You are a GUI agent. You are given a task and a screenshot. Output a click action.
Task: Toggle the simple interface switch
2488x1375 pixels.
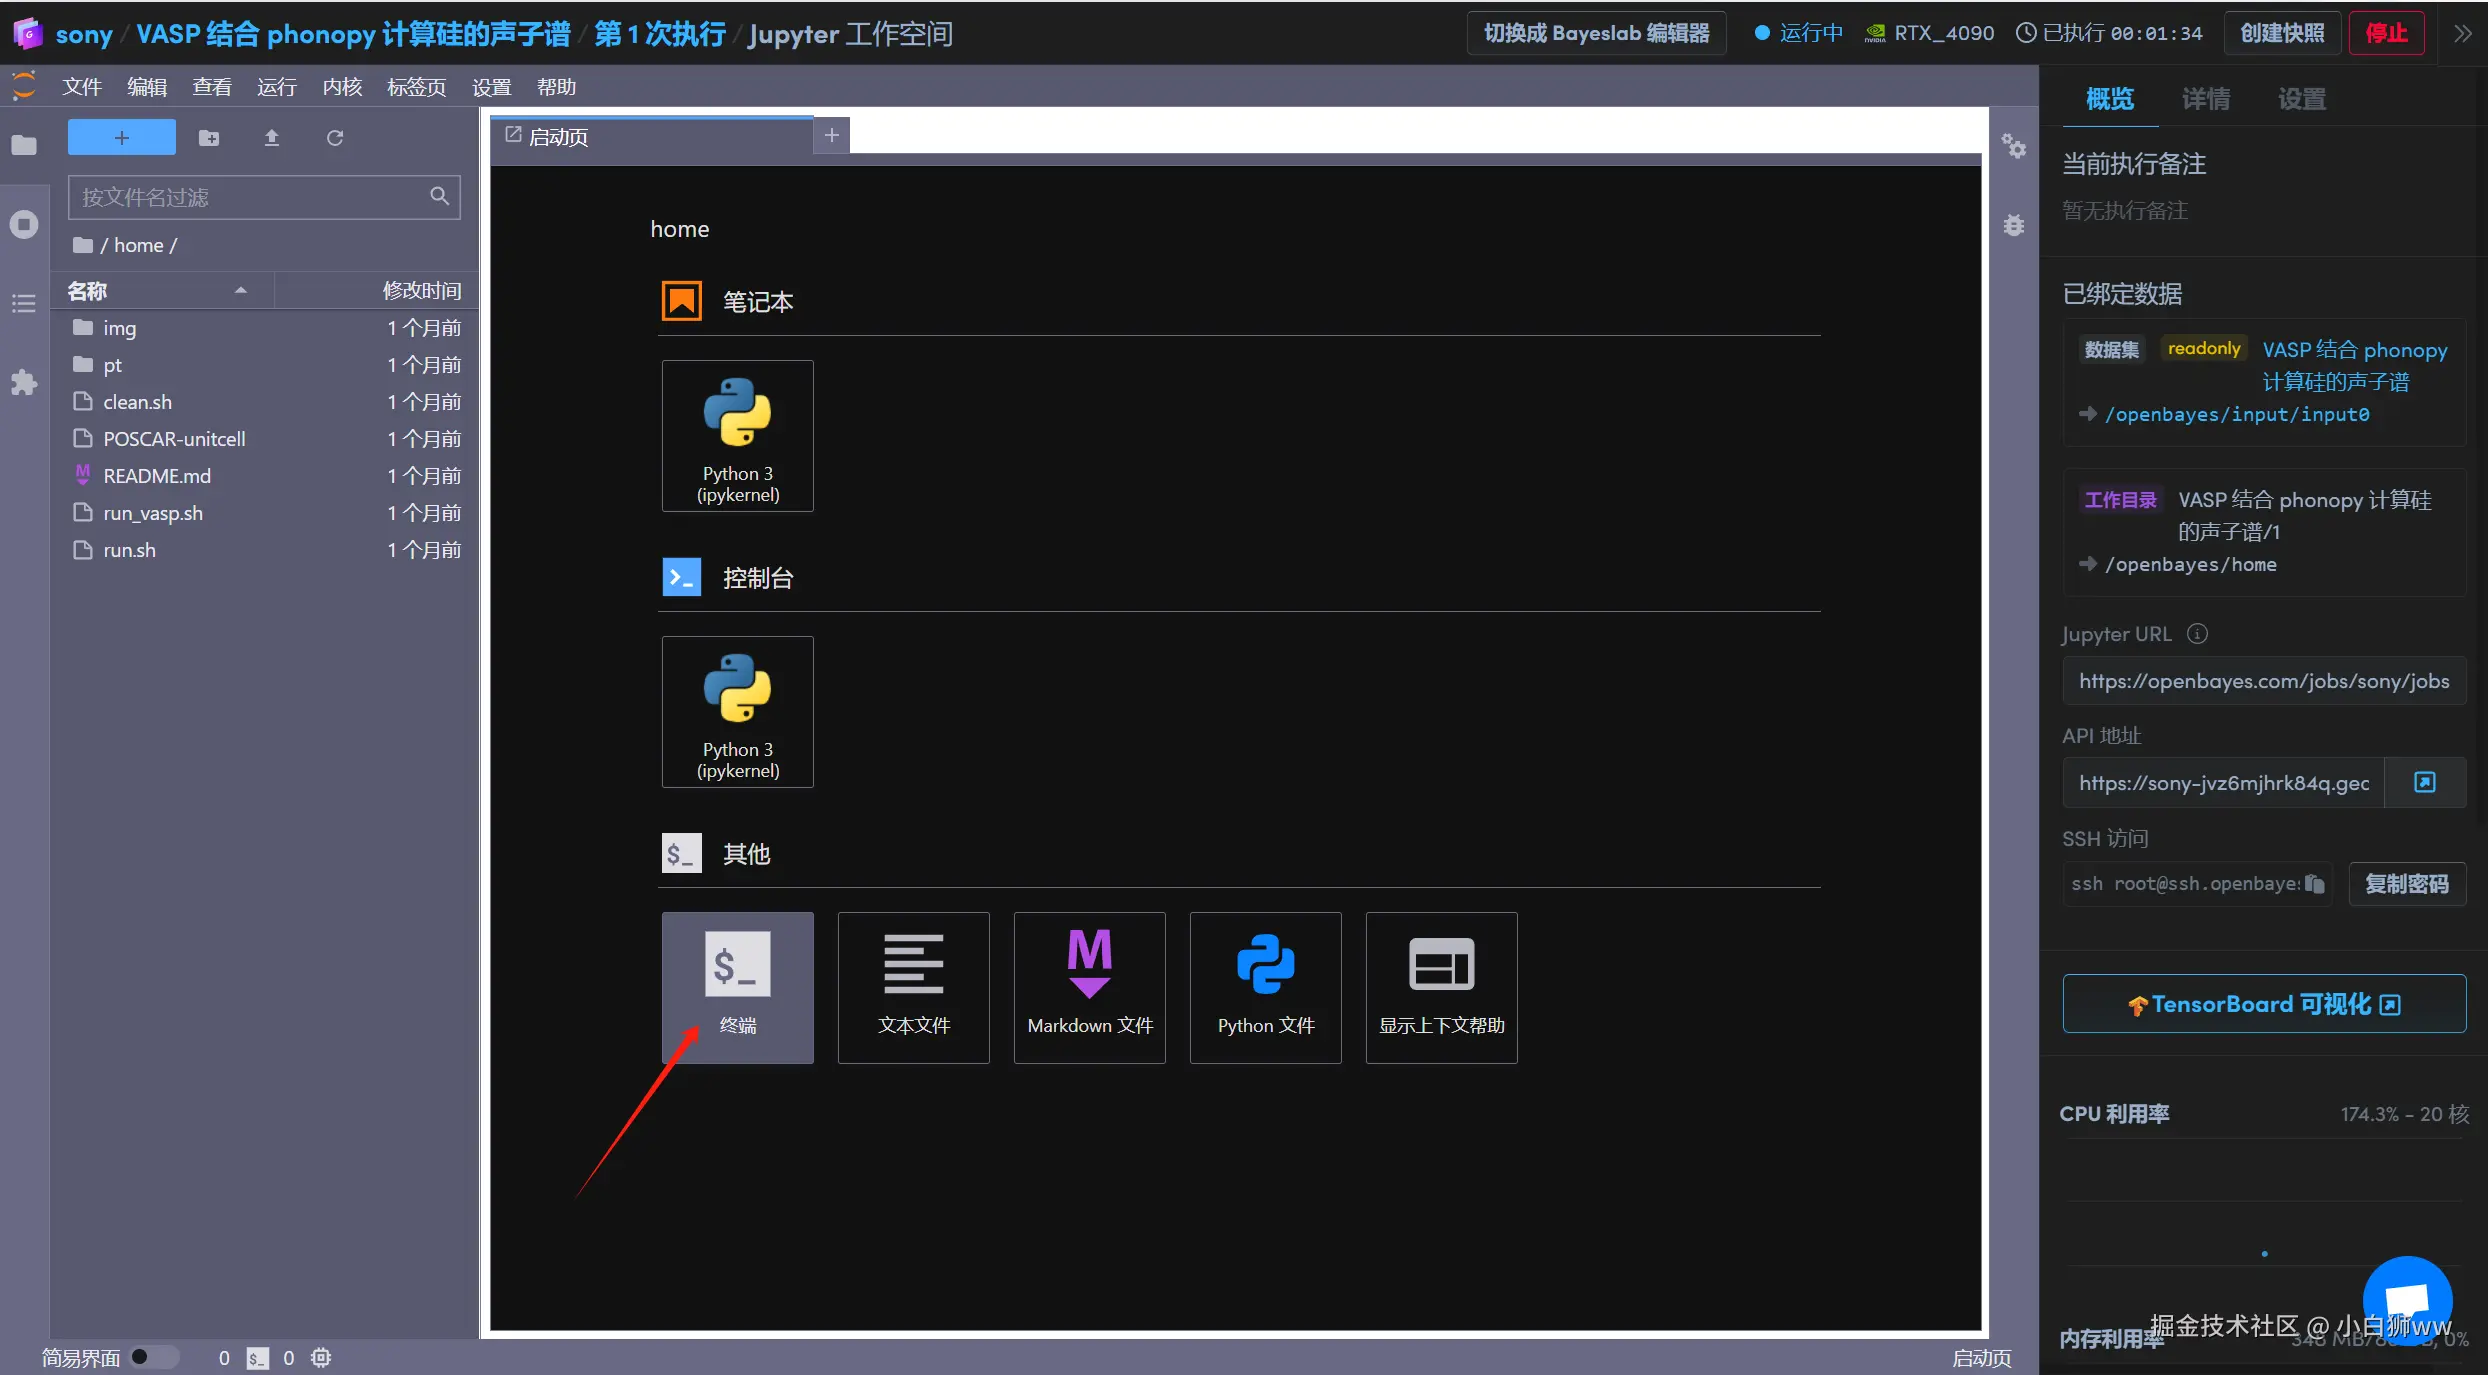(153, 1357)
